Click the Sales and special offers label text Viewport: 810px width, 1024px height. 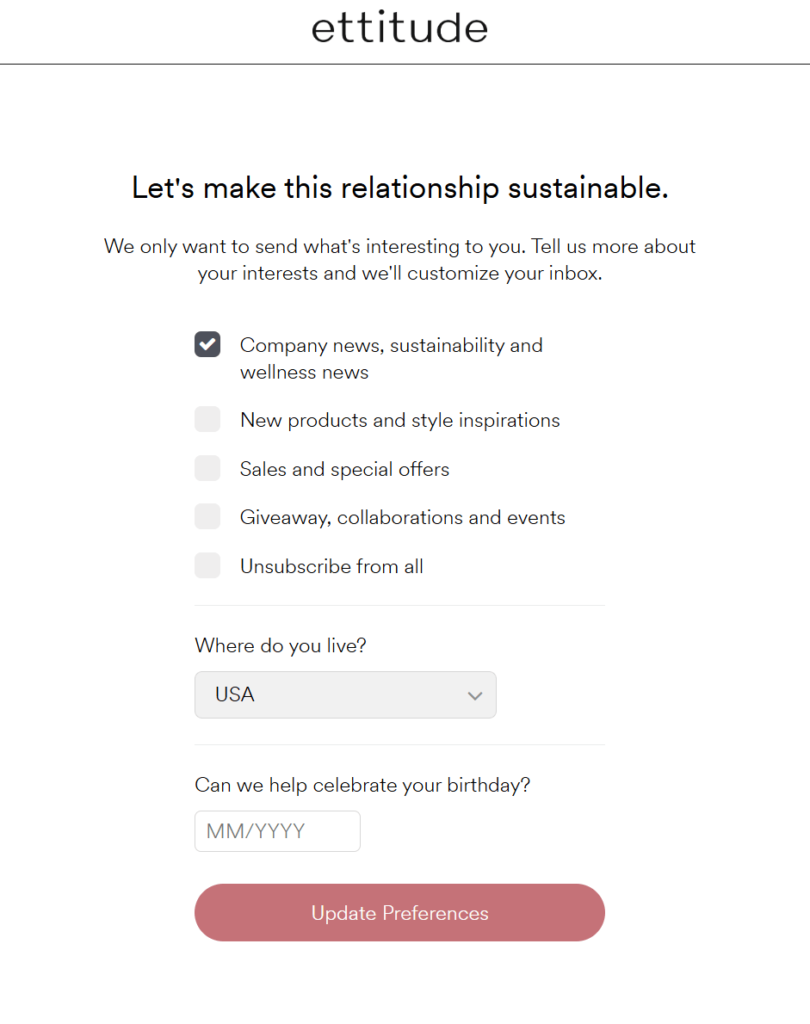(x=344, y=468)
